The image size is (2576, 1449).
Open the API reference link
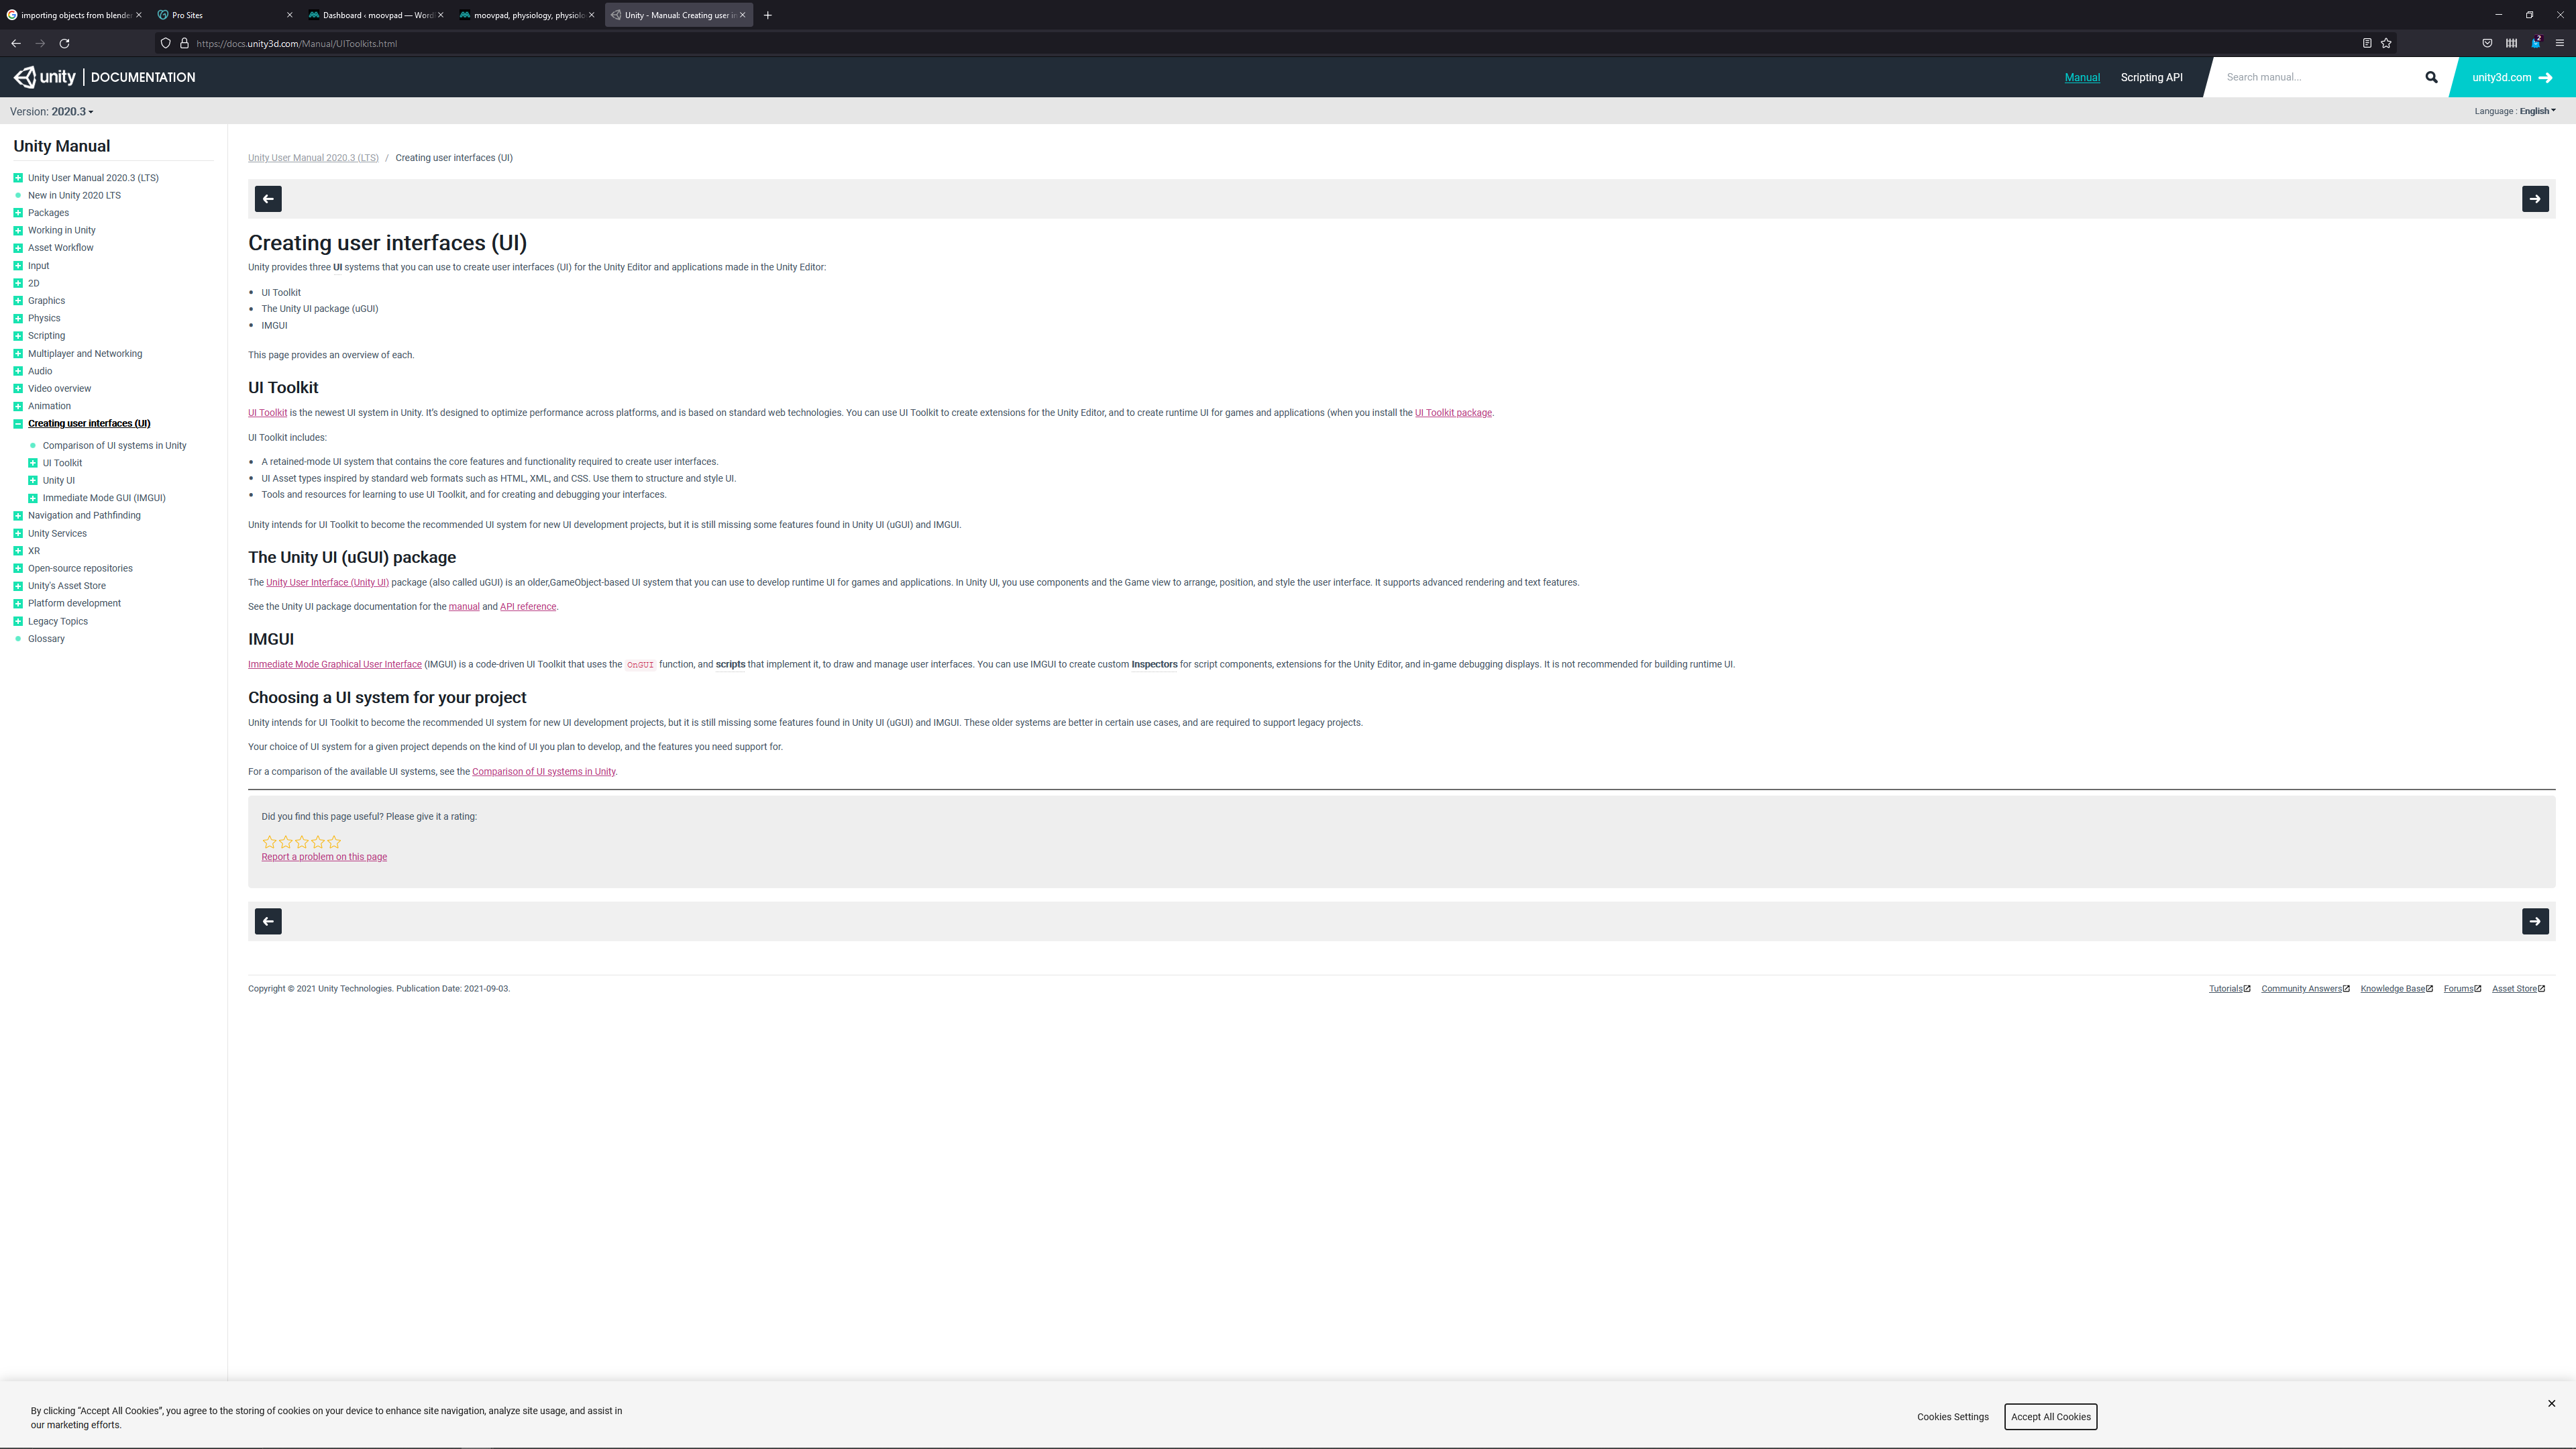pyautogui.click(x=527, y=607)
